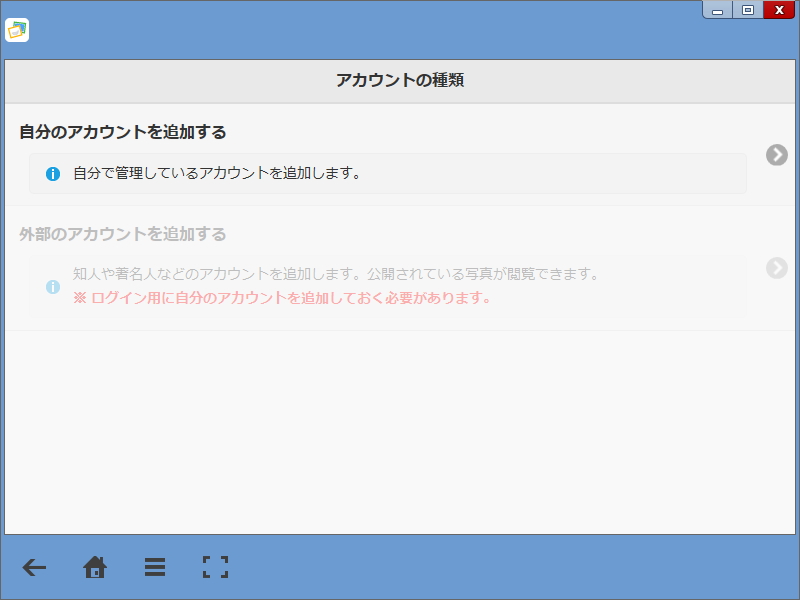
Task: Click the back arrow in the bottom toolbar
Action: (34, 567)
